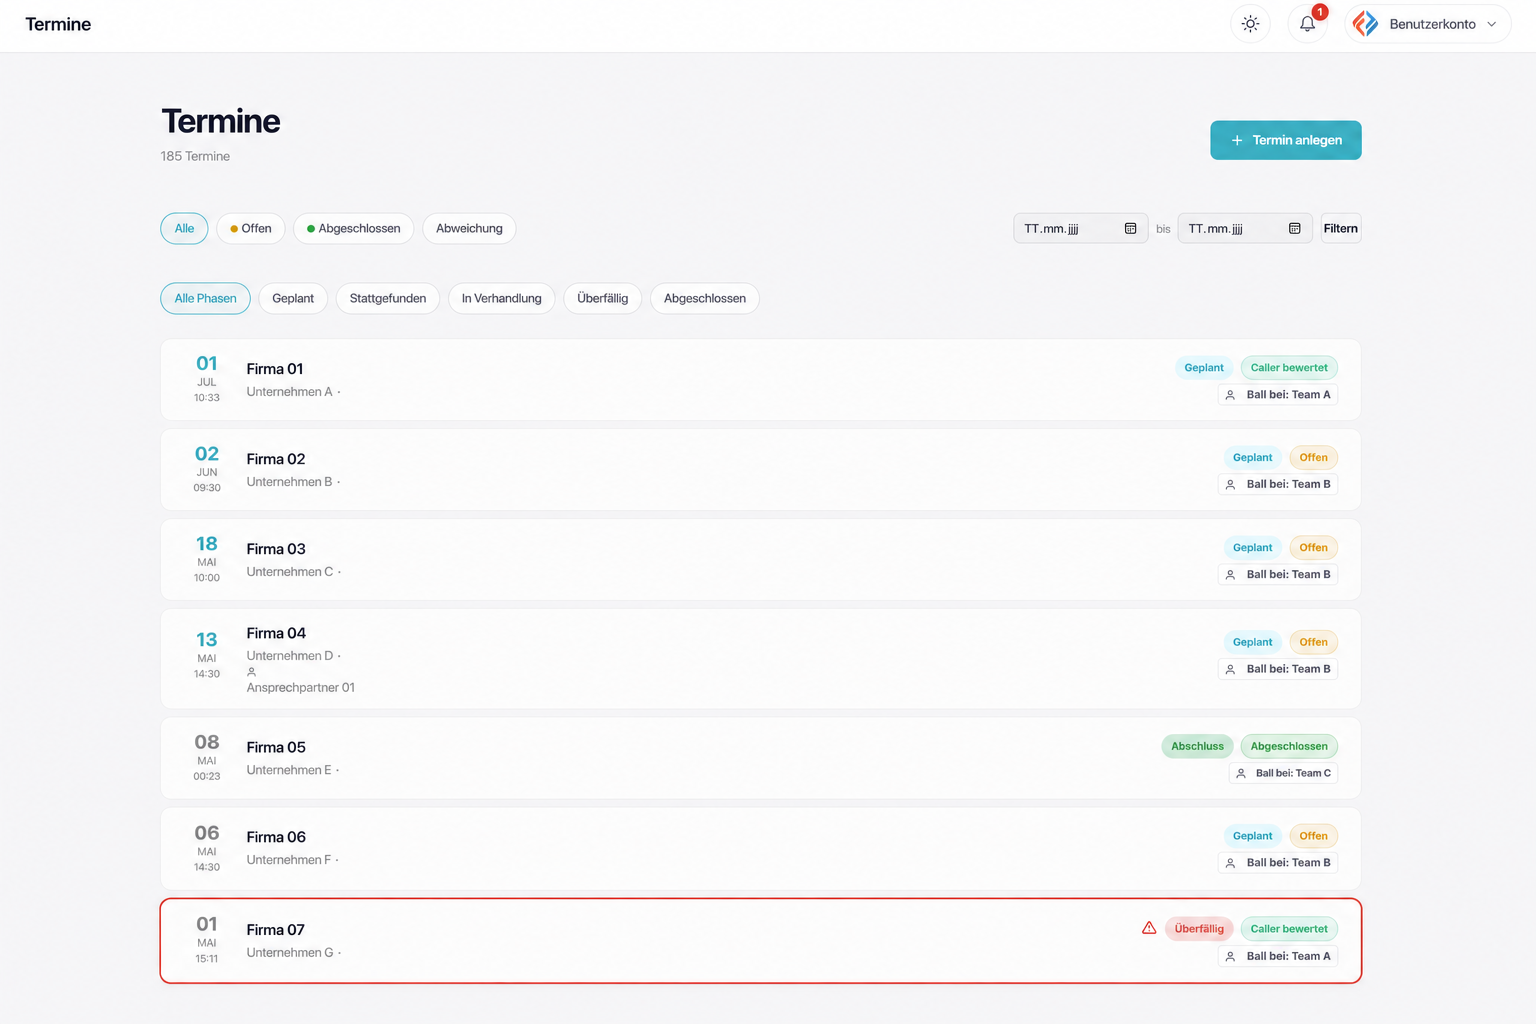Open the start date calendar picker icon
The height and width of the screenshot is (1024, 1536).
pyautogui.click(x=1130, y=228)
